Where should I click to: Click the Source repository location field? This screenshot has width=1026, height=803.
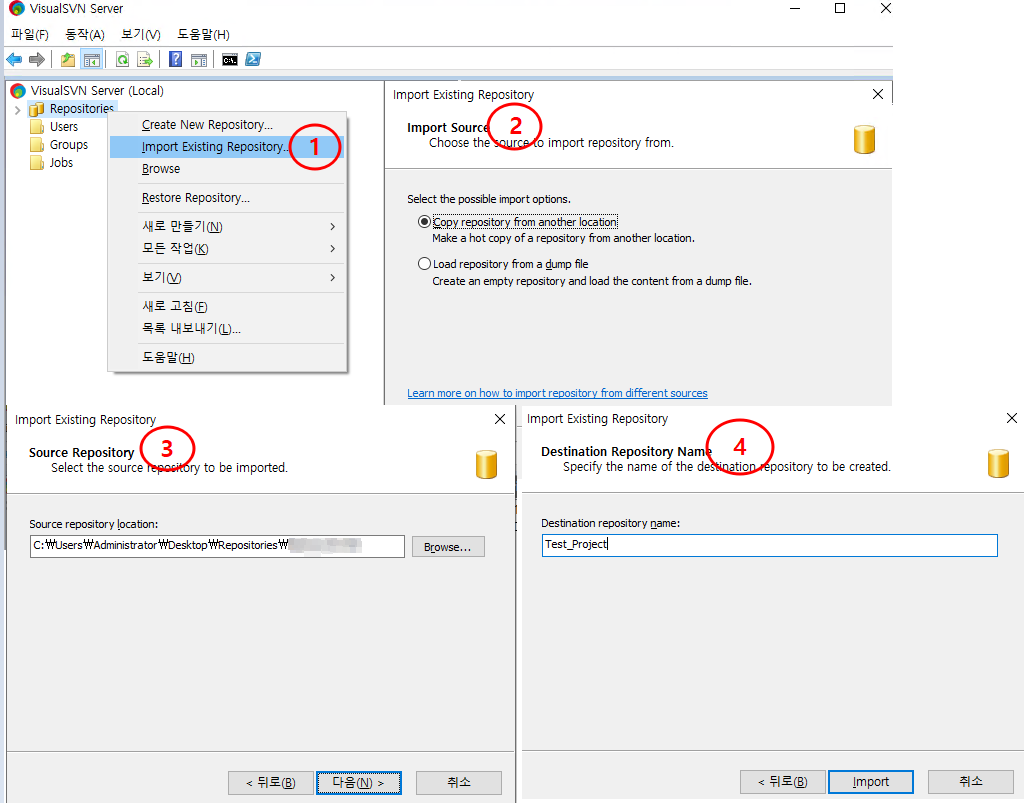217,546
